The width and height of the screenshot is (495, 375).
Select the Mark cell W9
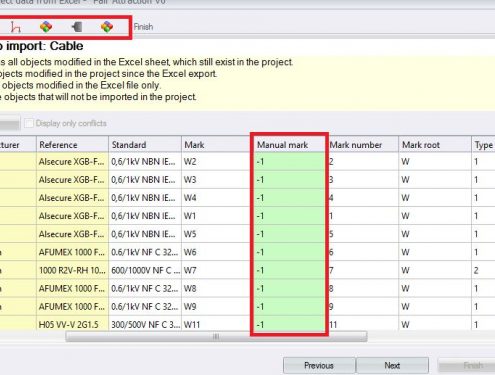217,306
